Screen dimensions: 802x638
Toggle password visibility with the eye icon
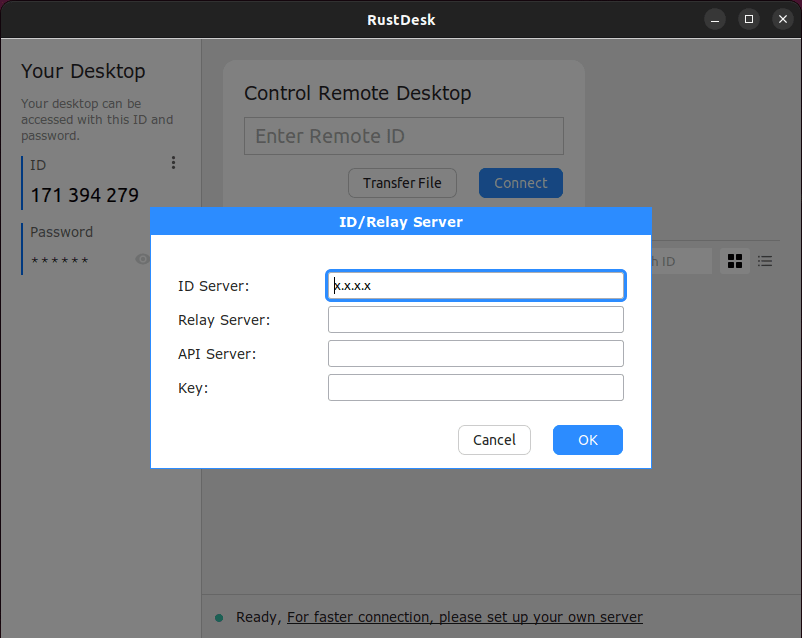(143, 259)
